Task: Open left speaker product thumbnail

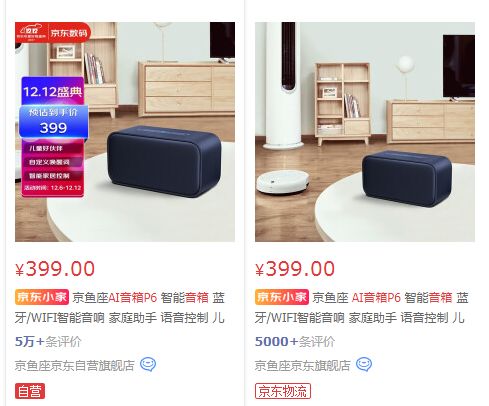Action: coord(125,132)
